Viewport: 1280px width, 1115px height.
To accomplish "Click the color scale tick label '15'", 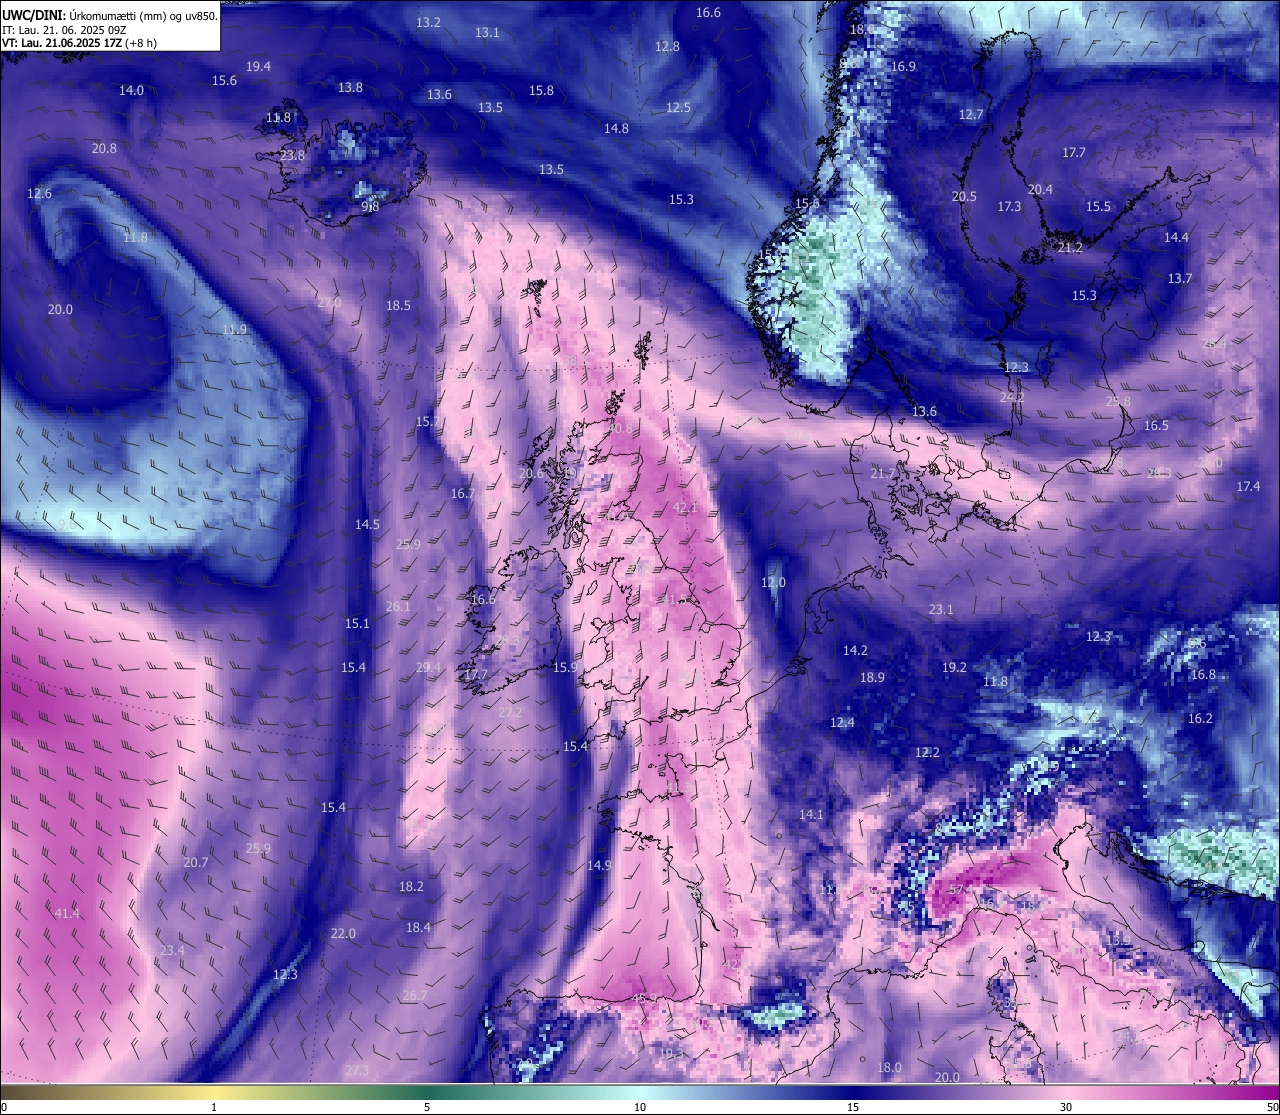I will (x=853, y=1107).
